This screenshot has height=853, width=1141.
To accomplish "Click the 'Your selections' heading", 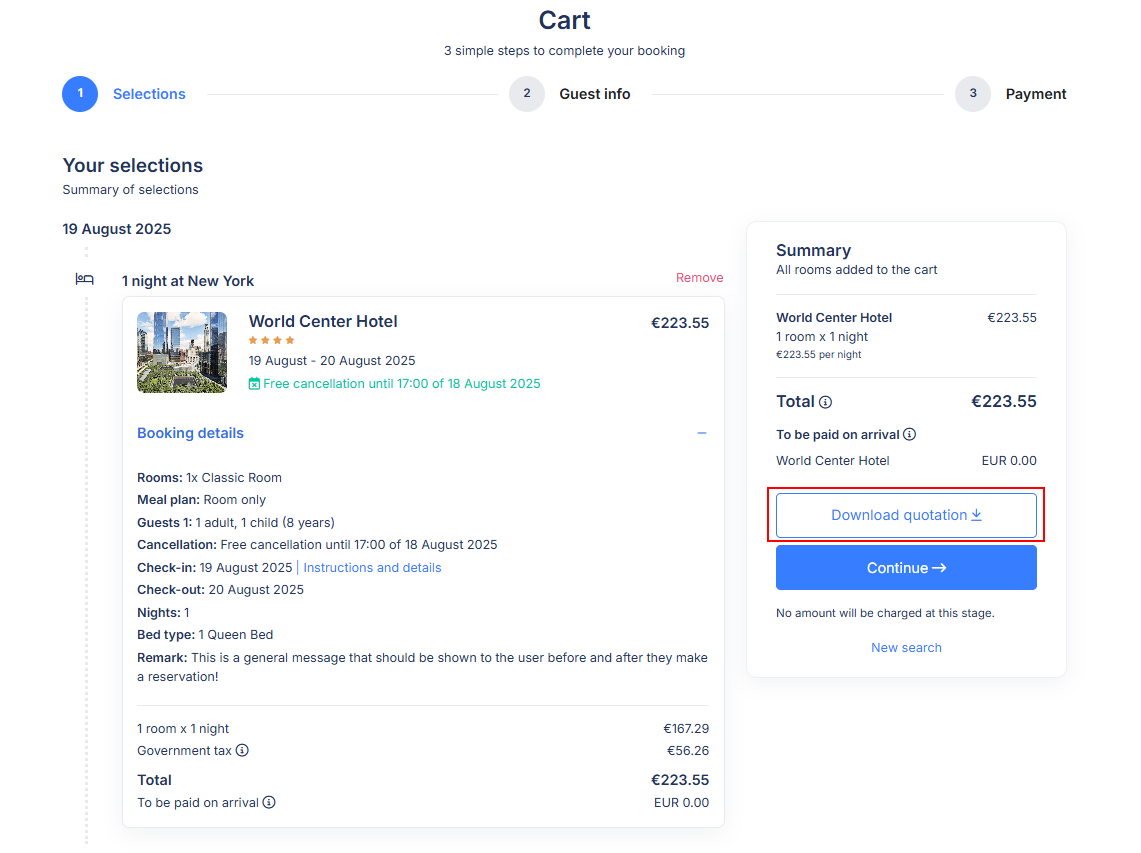I will tap(132, 166).
